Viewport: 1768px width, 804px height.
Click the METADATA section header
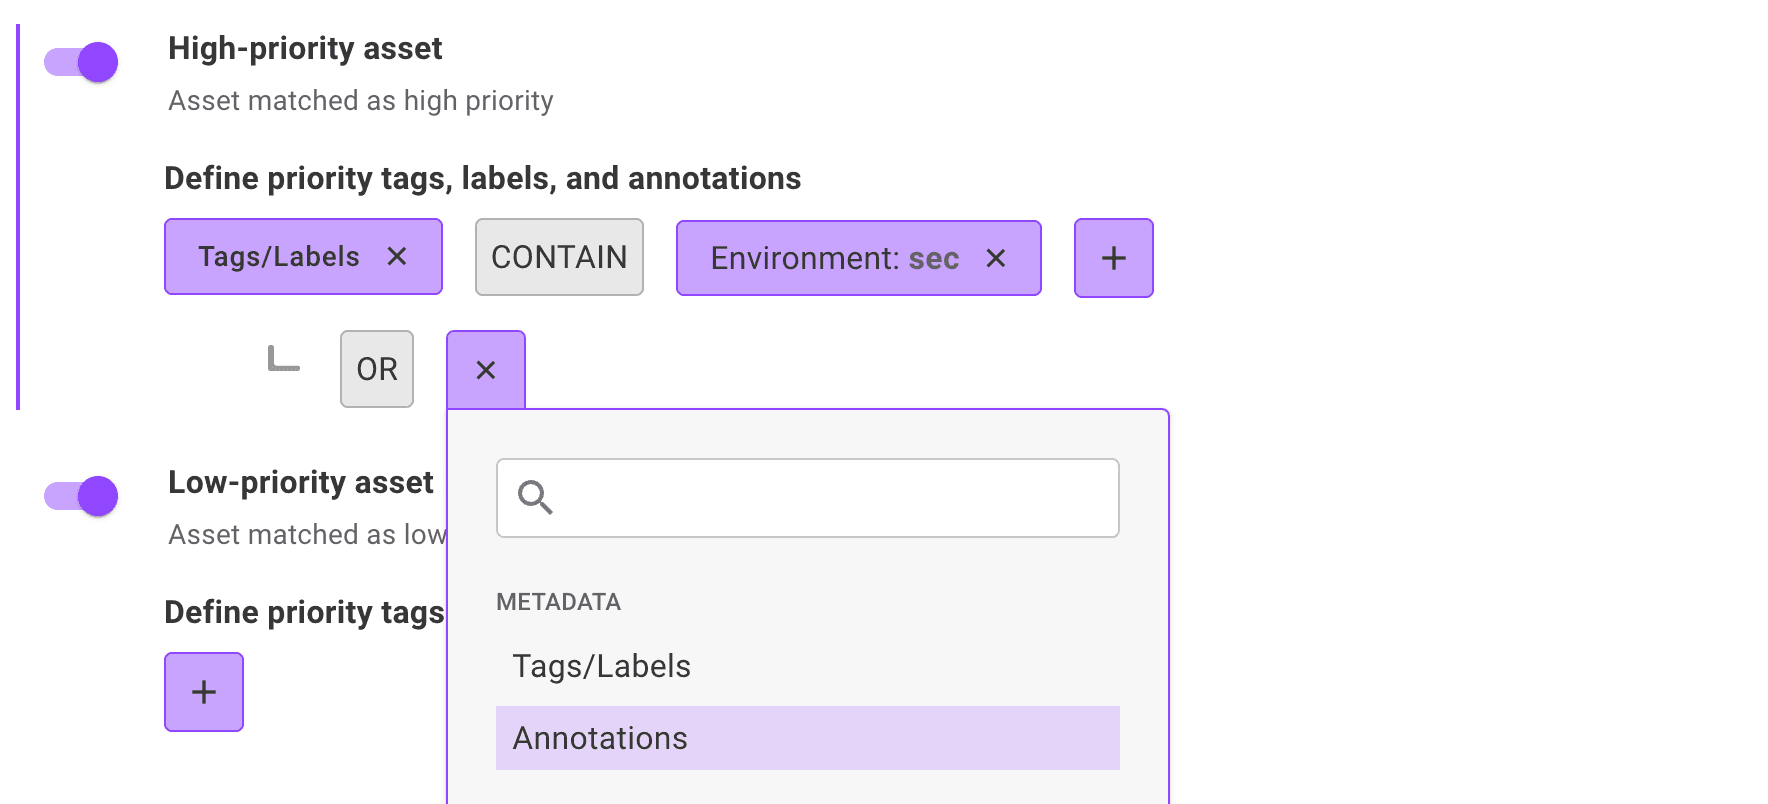(x=558, y=602)
